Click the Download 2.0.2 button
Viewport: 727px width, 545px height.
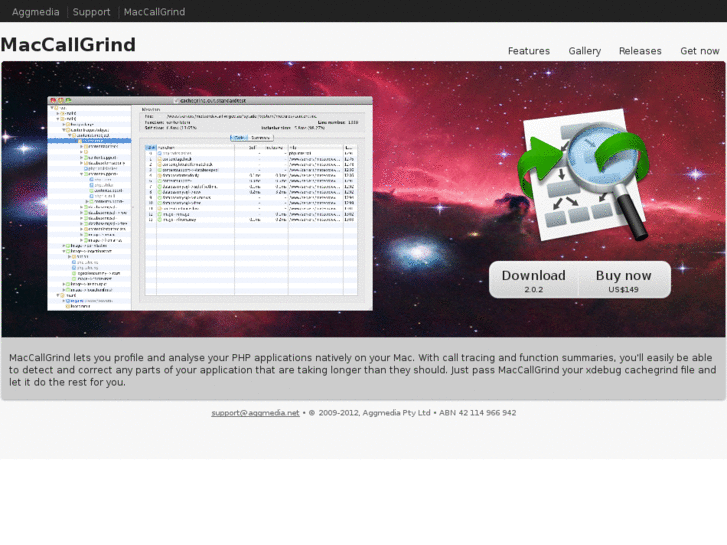[x=534, y=280]
